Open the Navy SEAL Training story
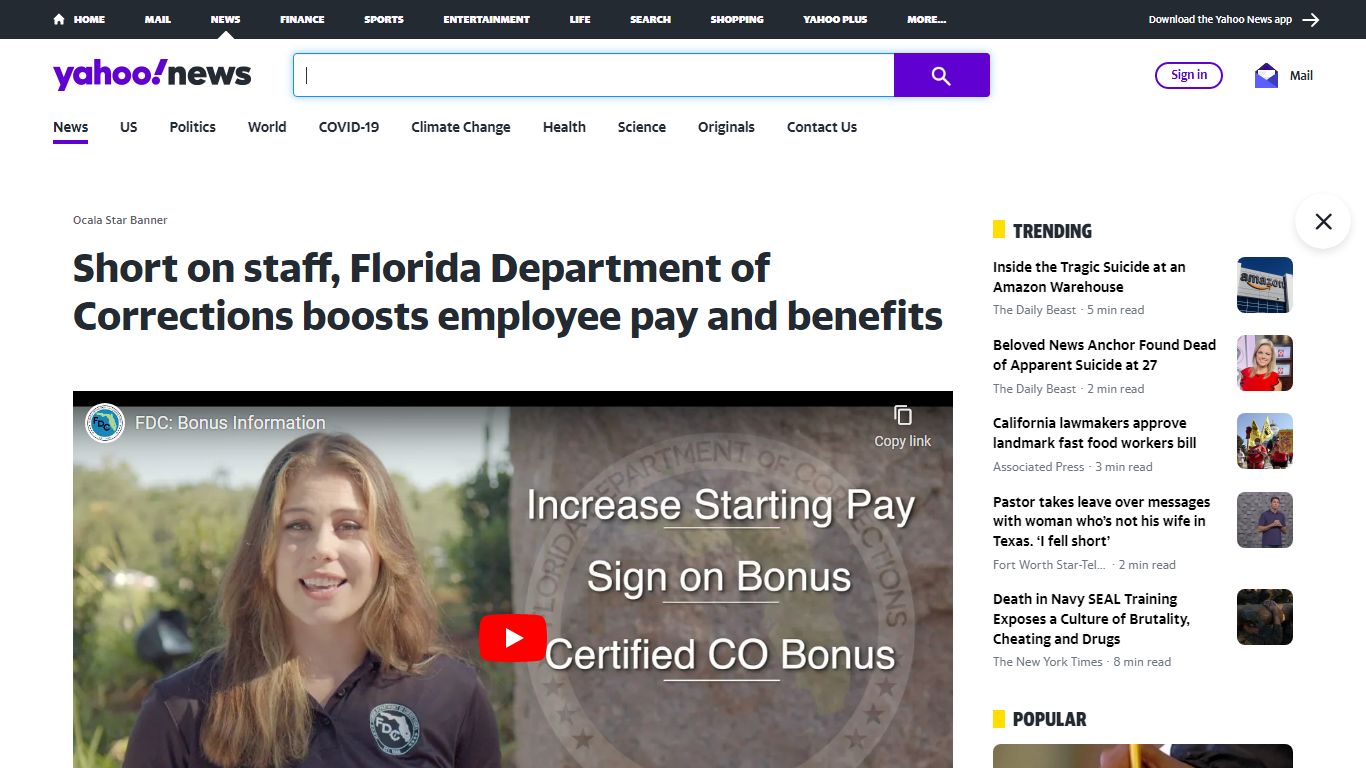Viewport: 1366px width, 768px height. tap(1091, 619)
